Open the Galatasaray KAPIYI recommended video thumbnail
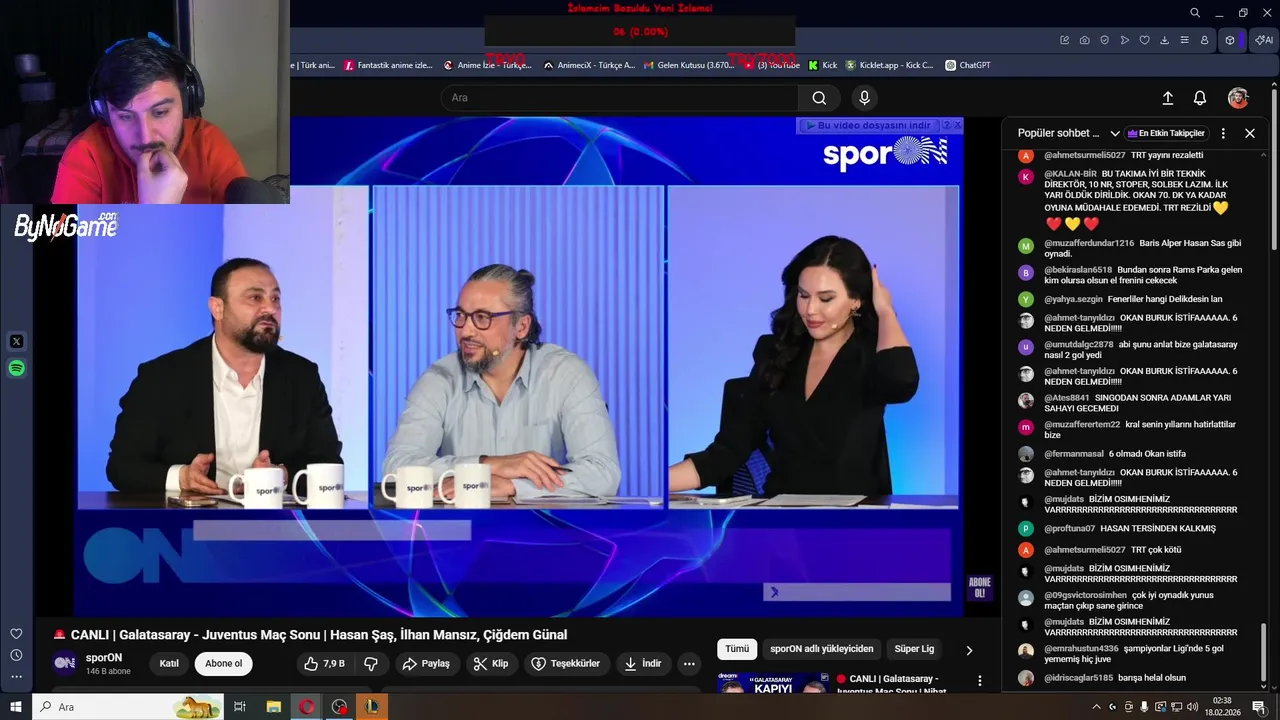The width and height of the screenshot is (1280, 720). click(x=773, y=683)
